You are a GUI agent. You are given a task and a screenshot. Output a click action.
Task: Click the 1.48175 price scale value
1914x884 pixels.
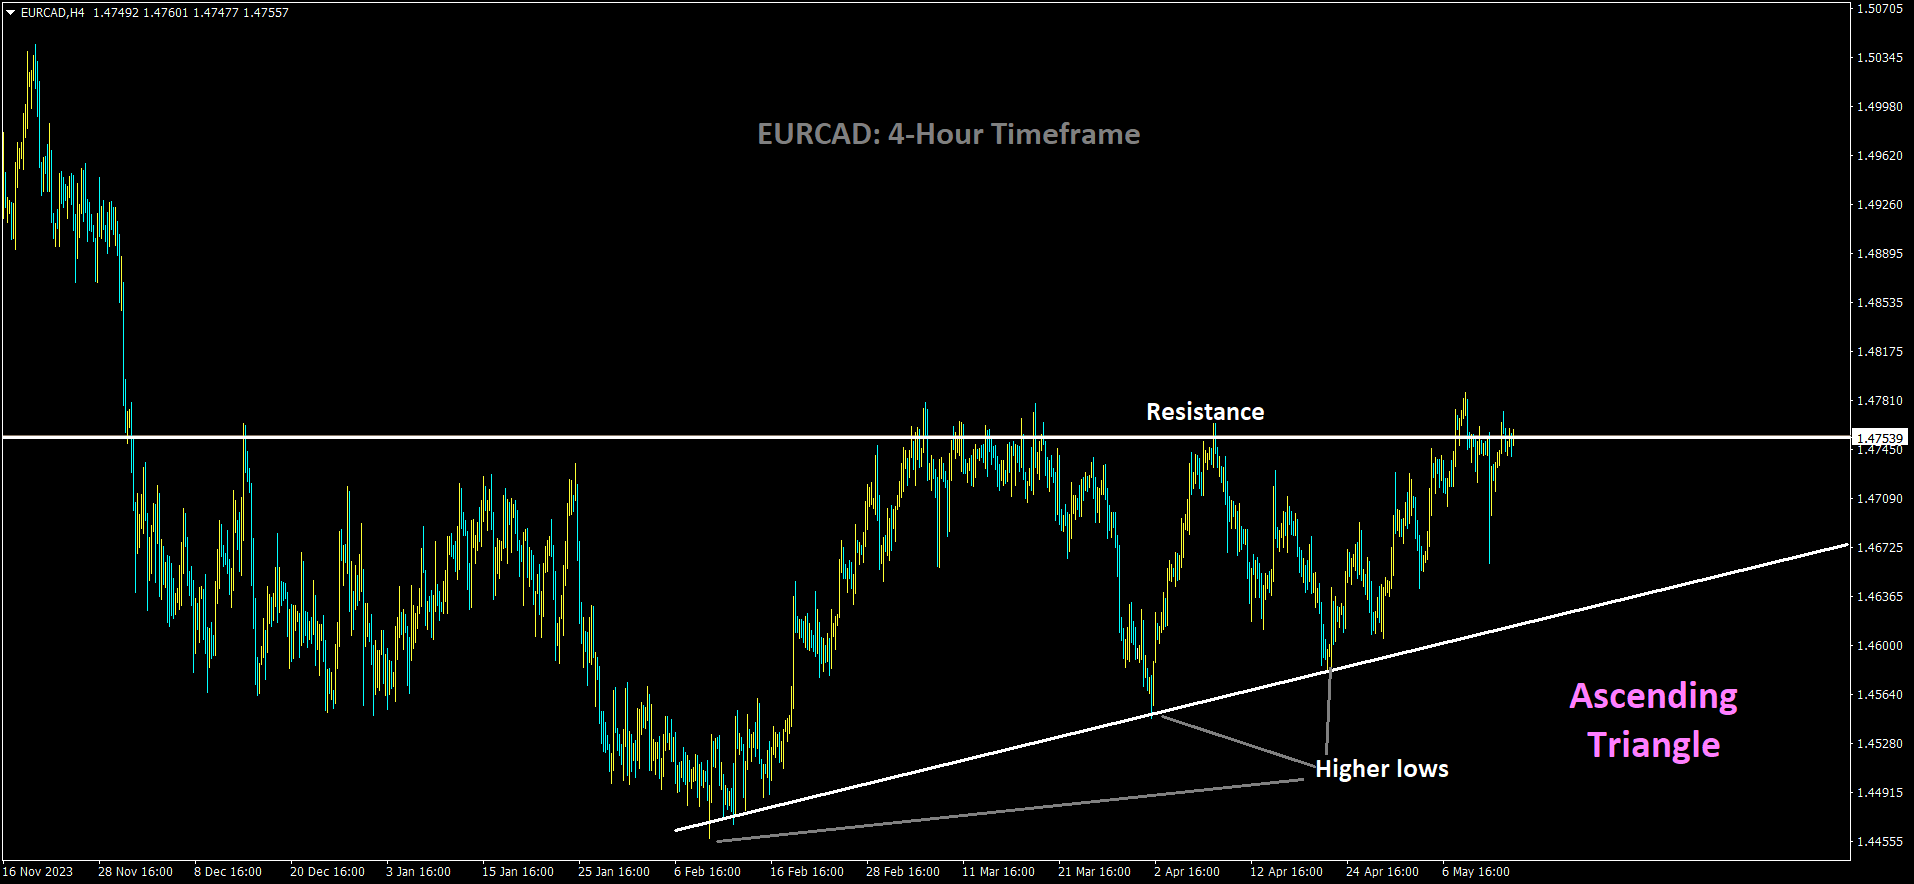(1880, 351)
